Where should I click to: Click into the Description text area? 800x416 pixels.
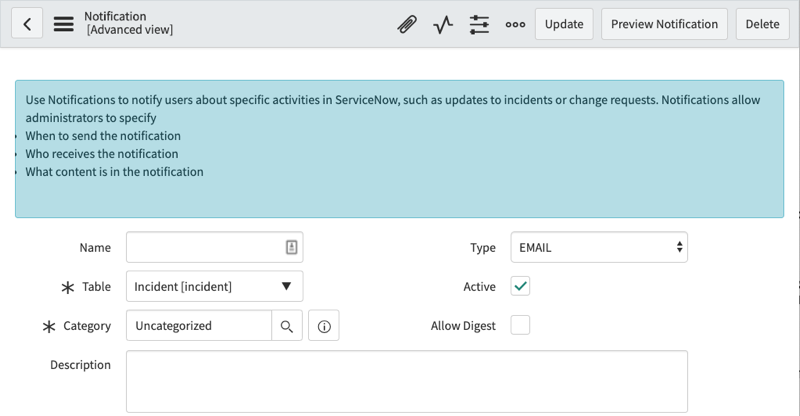point(407,381)
